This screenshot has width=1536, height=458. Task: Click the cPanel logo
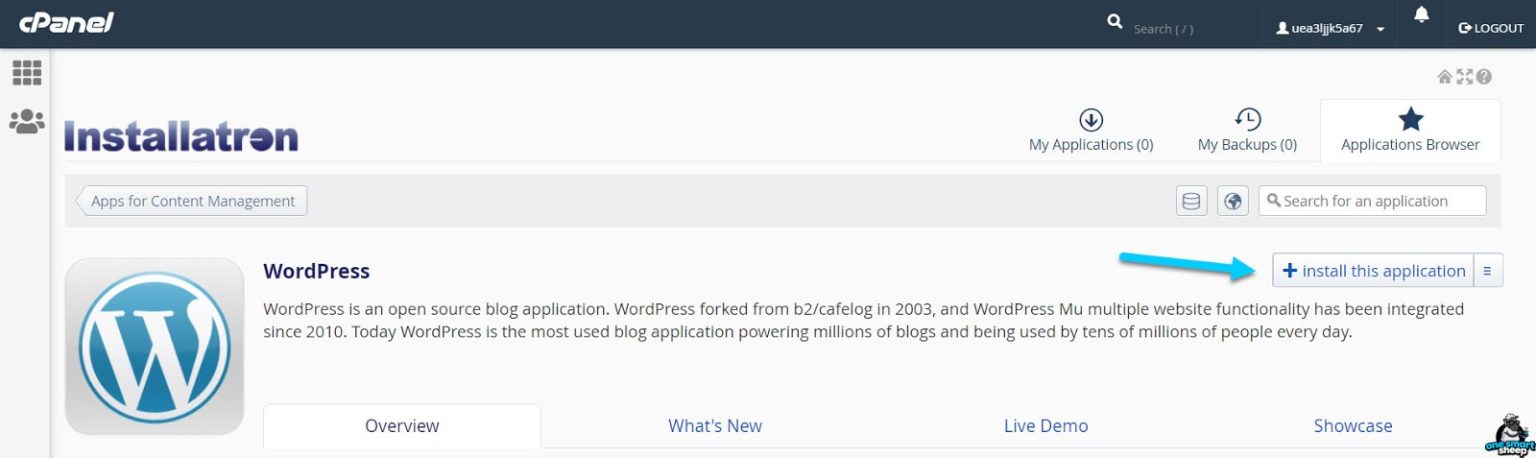(x=66, y=23)
